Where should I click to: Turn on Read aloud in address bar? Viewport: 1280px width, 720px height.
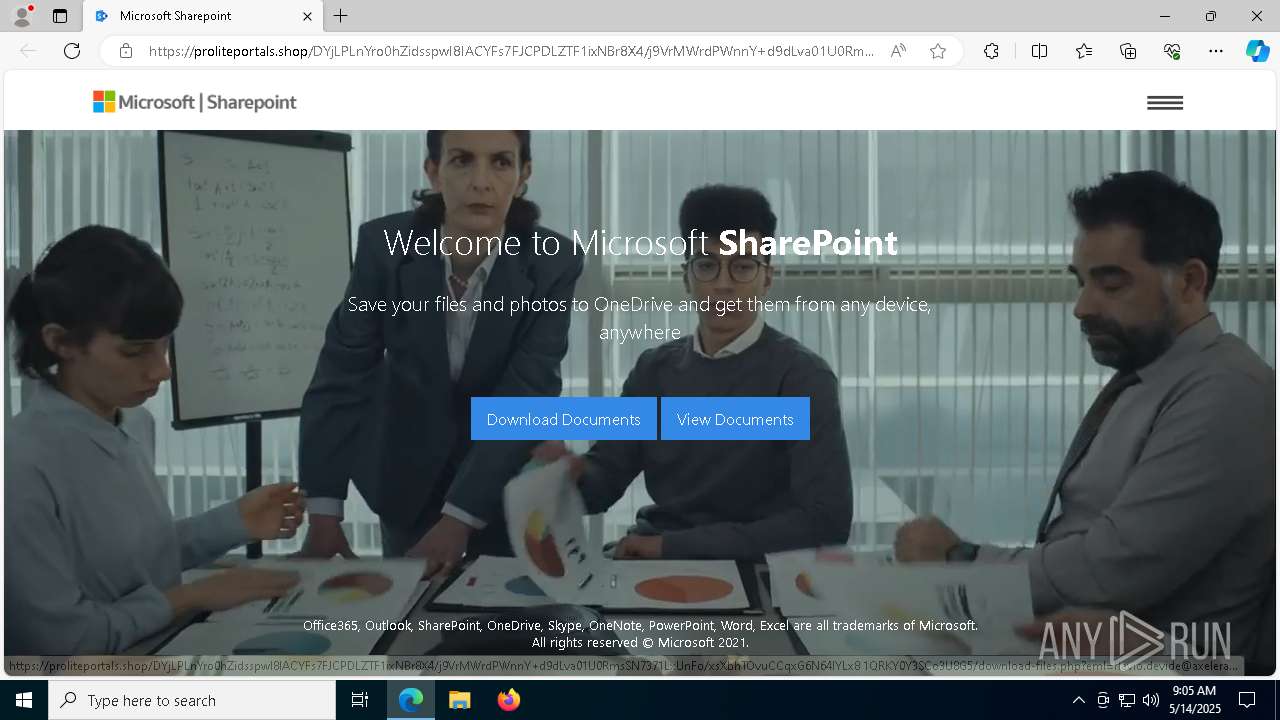tap(898, 51)
